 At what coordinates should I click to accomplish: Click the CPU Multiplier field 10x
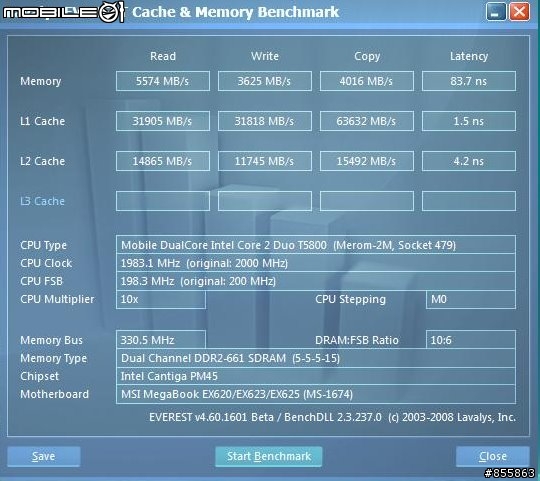161,300
